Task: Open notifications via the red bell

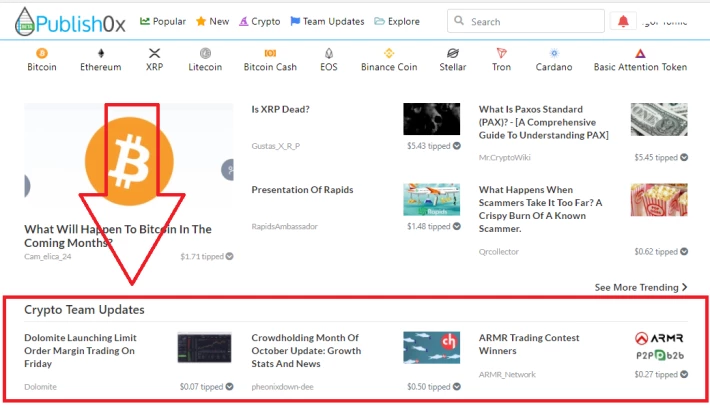Action: pos(623,21)
